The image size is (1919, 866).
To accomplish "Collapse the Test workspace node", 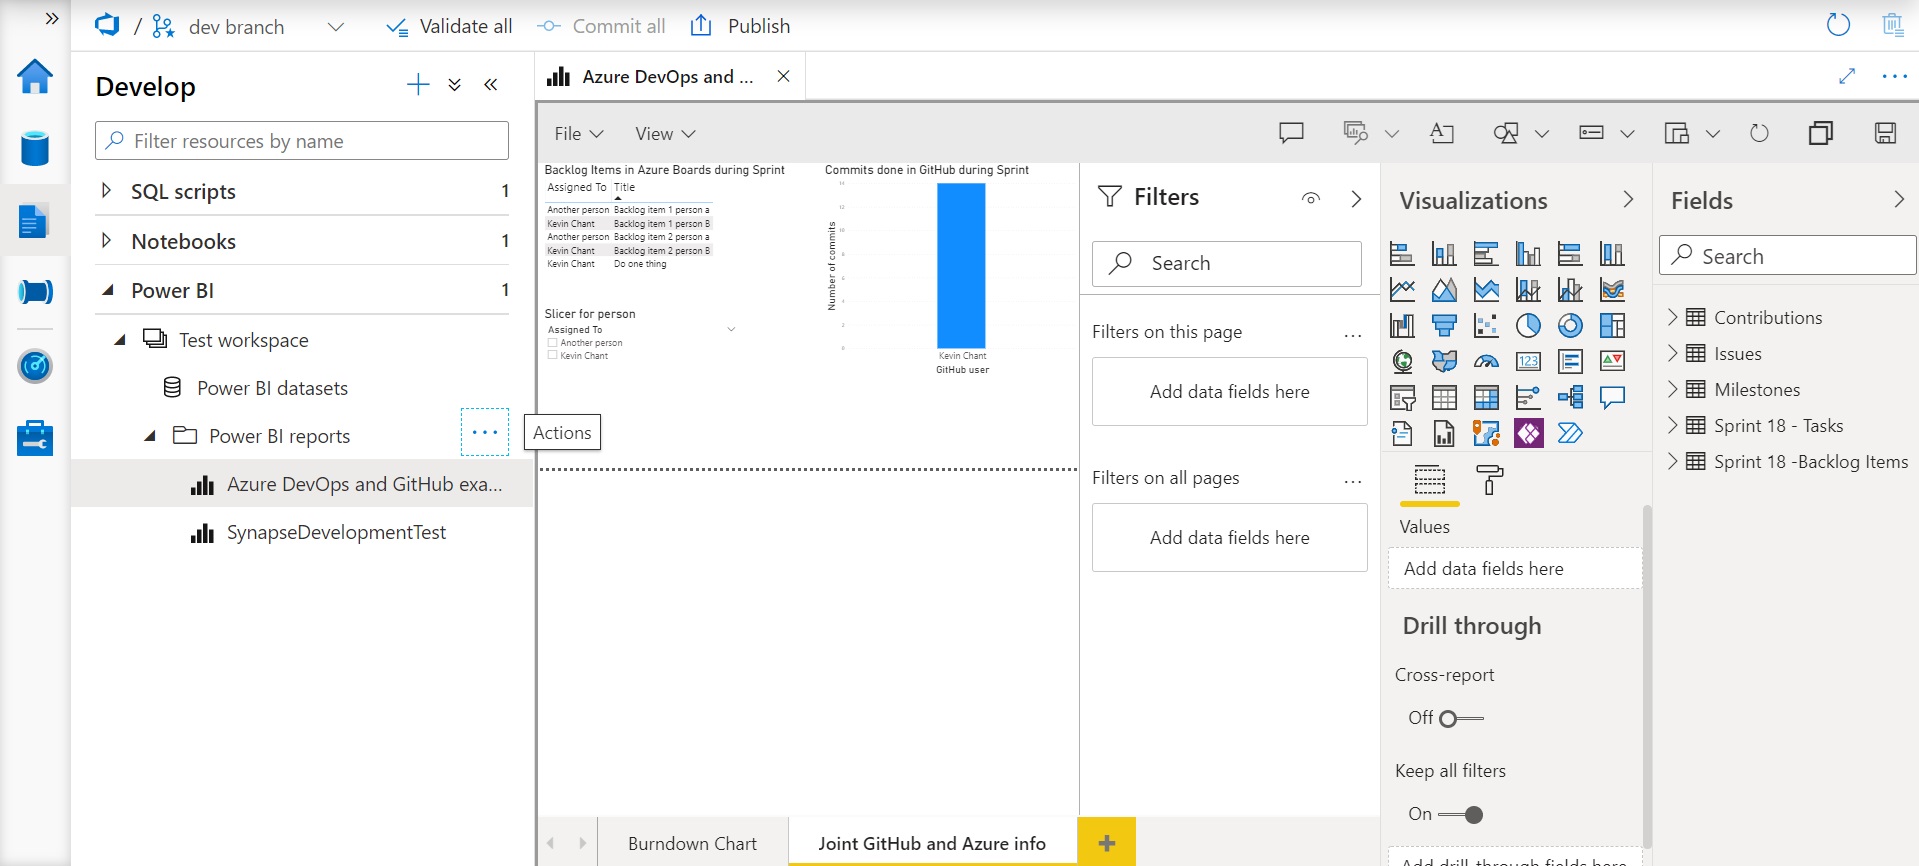I will (x=120, y=340).
